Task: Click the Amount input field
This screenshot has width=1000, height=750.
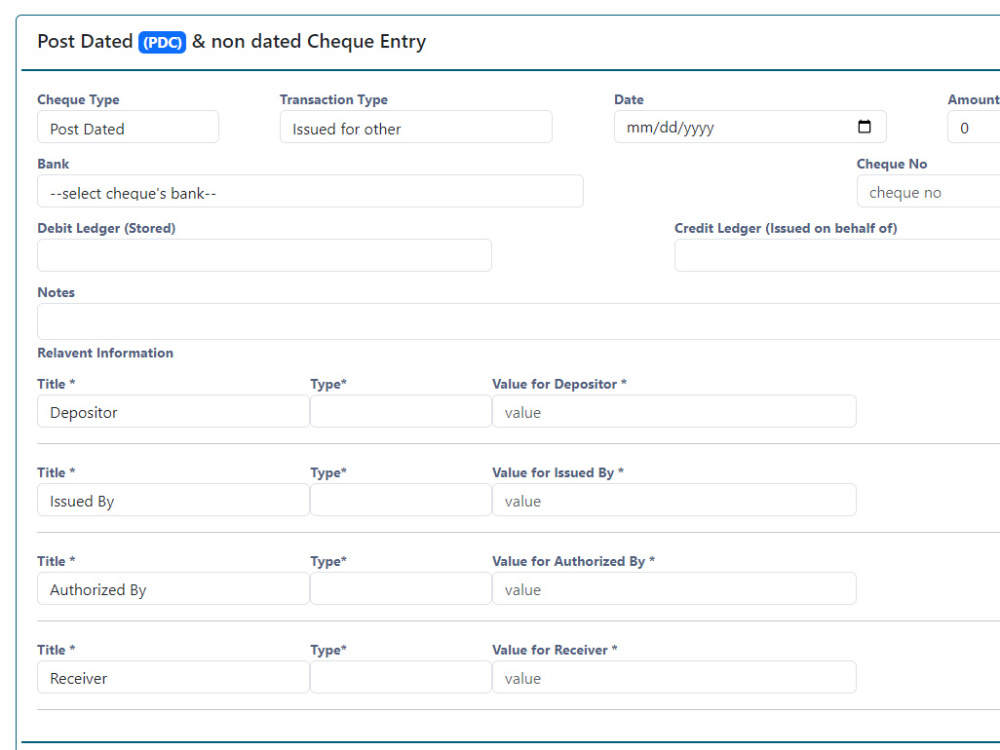Action: [974, 127]
